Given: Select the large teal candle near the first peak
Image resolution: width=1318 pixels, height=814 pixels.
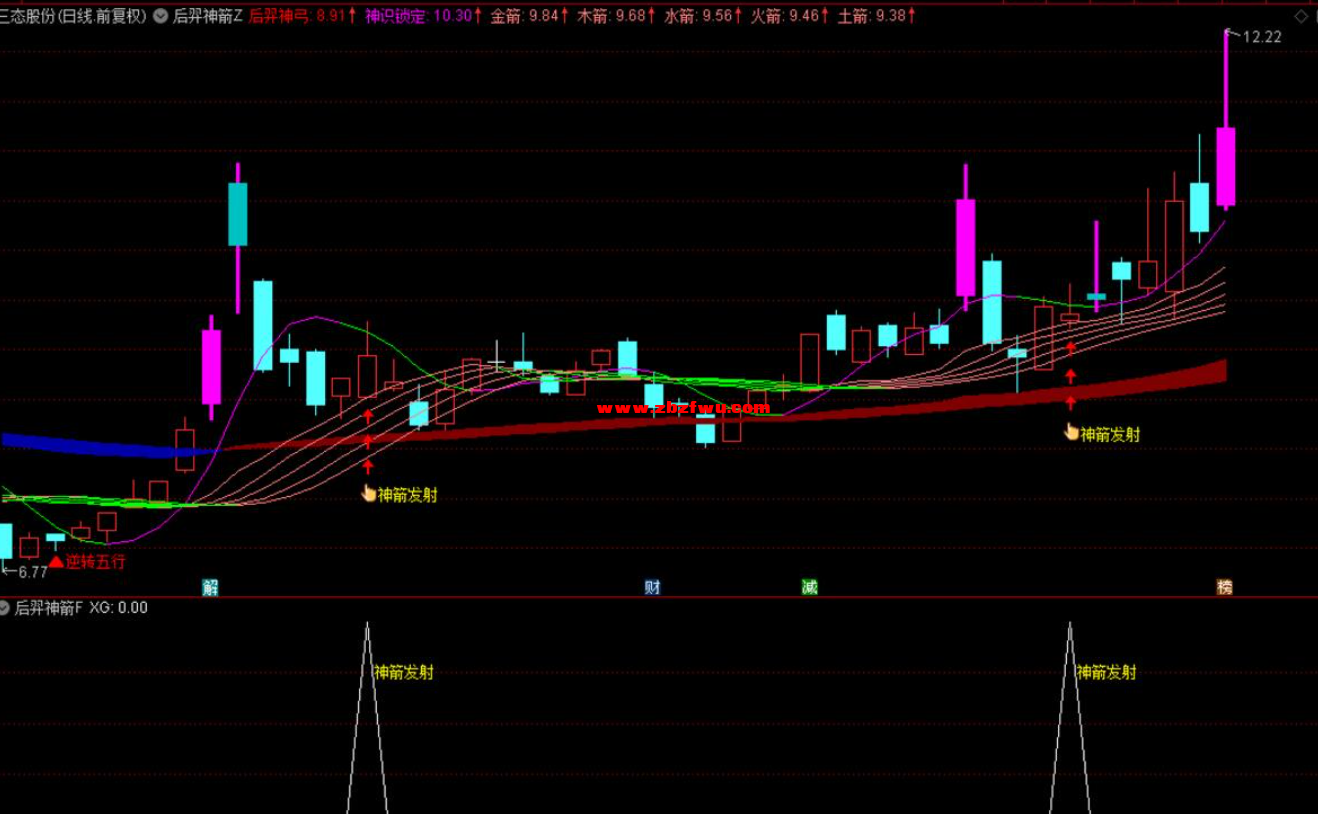Looking at the screenshot, I should point(237,214).
